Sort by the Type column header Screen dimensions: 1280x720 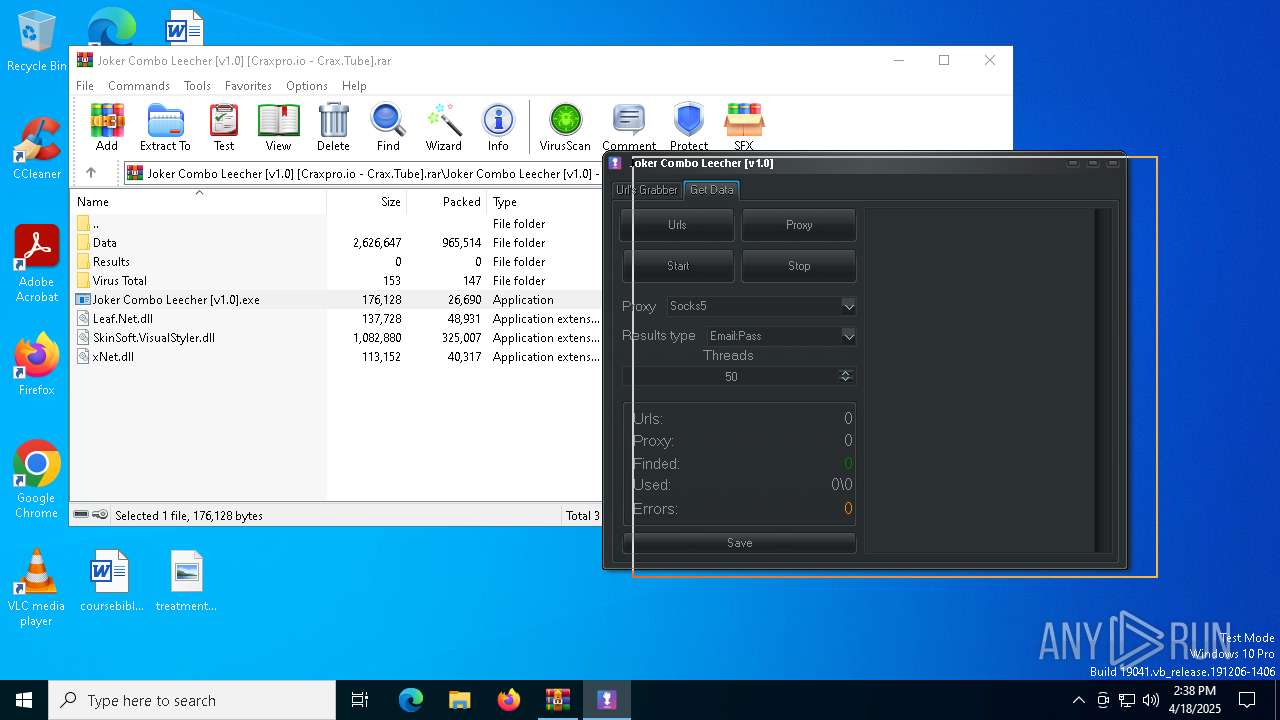(x=543, y=201)
